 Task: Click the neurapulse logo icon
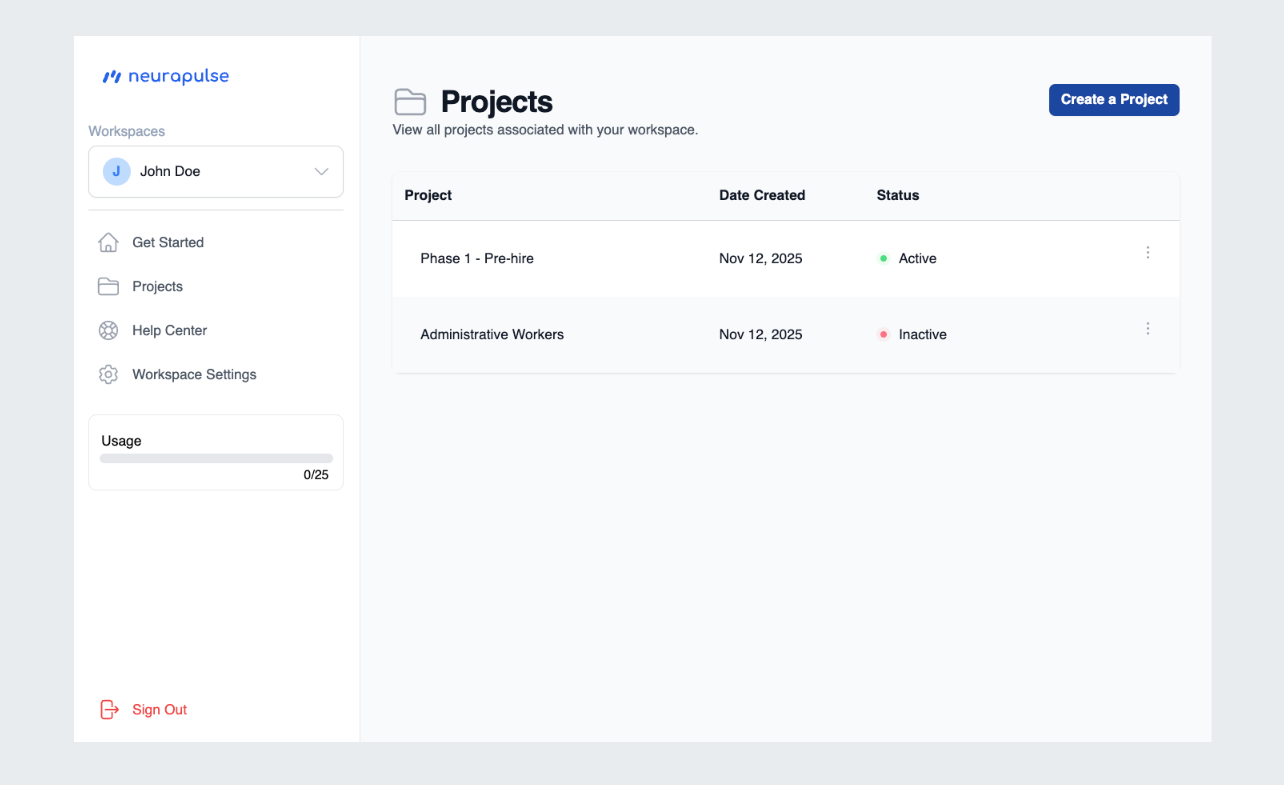pyautogui.click(x=112, y=76)
